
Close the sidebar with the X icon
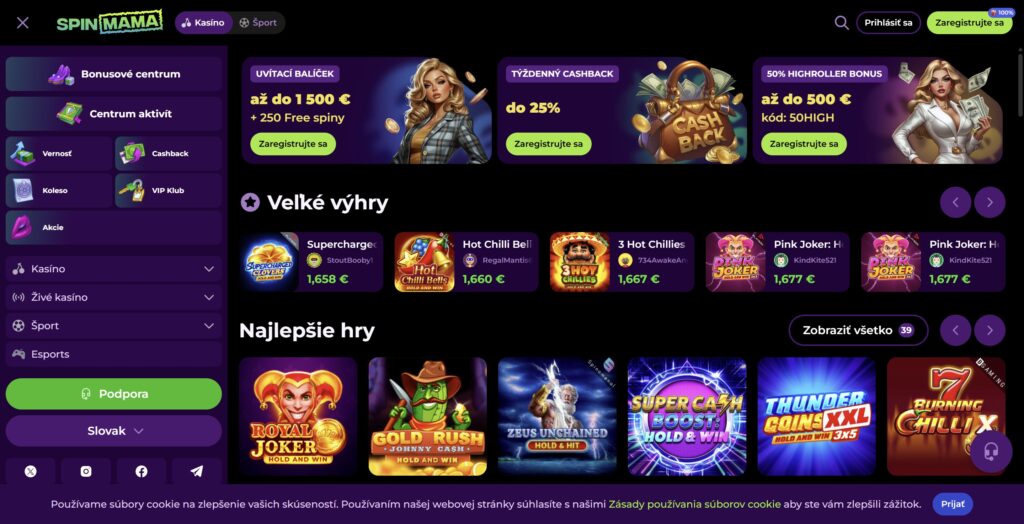[23, 23]
